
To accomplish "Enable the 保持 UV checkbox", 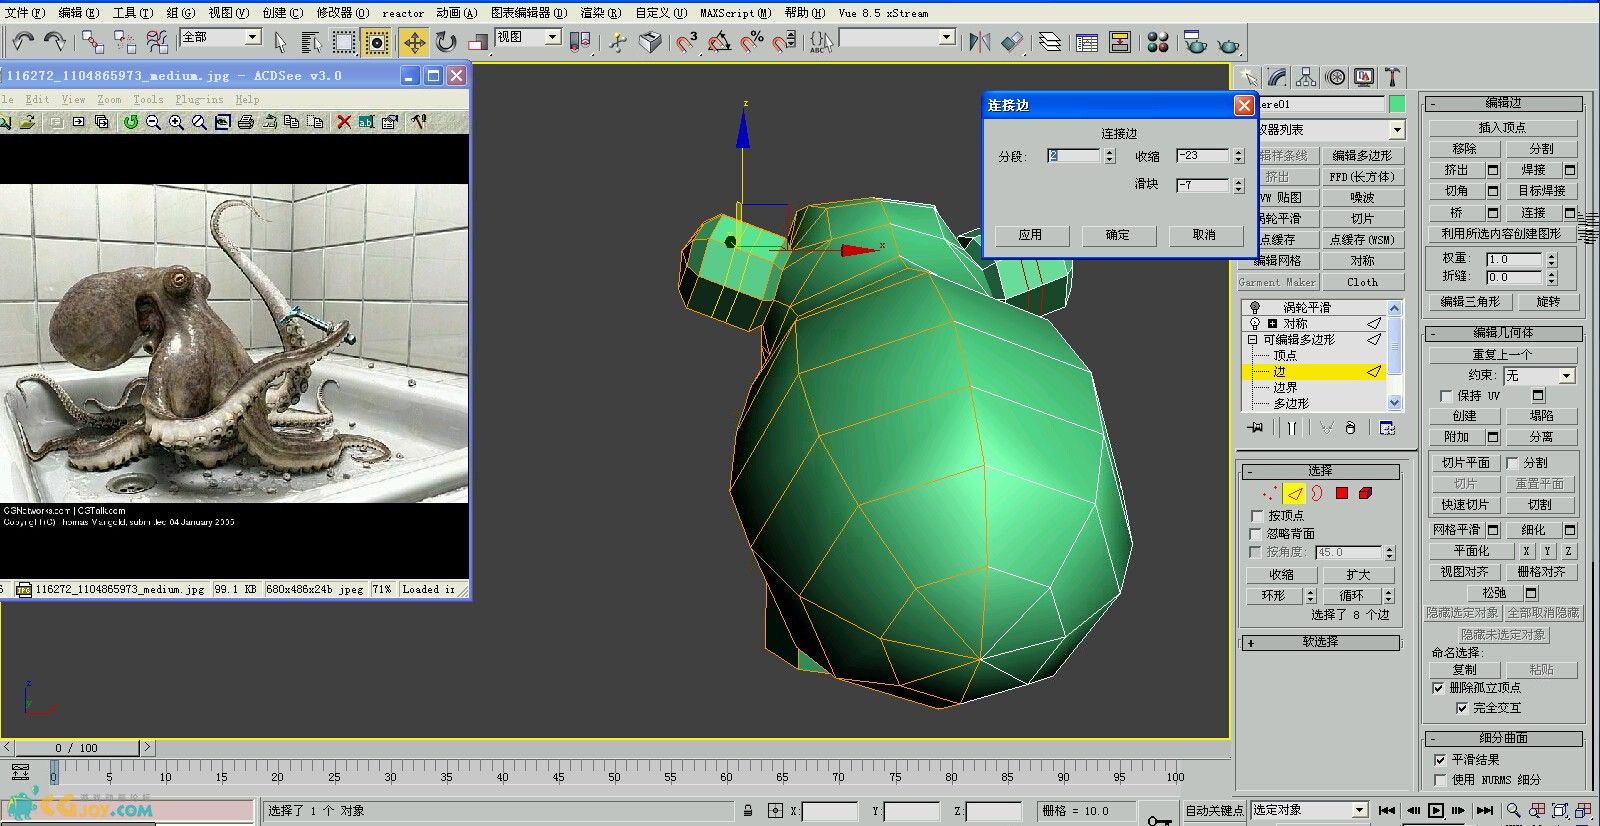I will [1445, 396].
